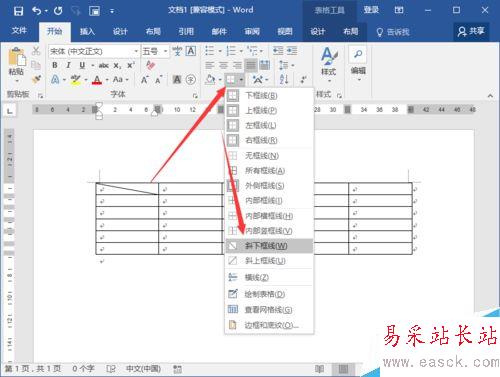Click Sign in (登录)
The width and height of the screenshot is (500, 377).
point(371,10)
